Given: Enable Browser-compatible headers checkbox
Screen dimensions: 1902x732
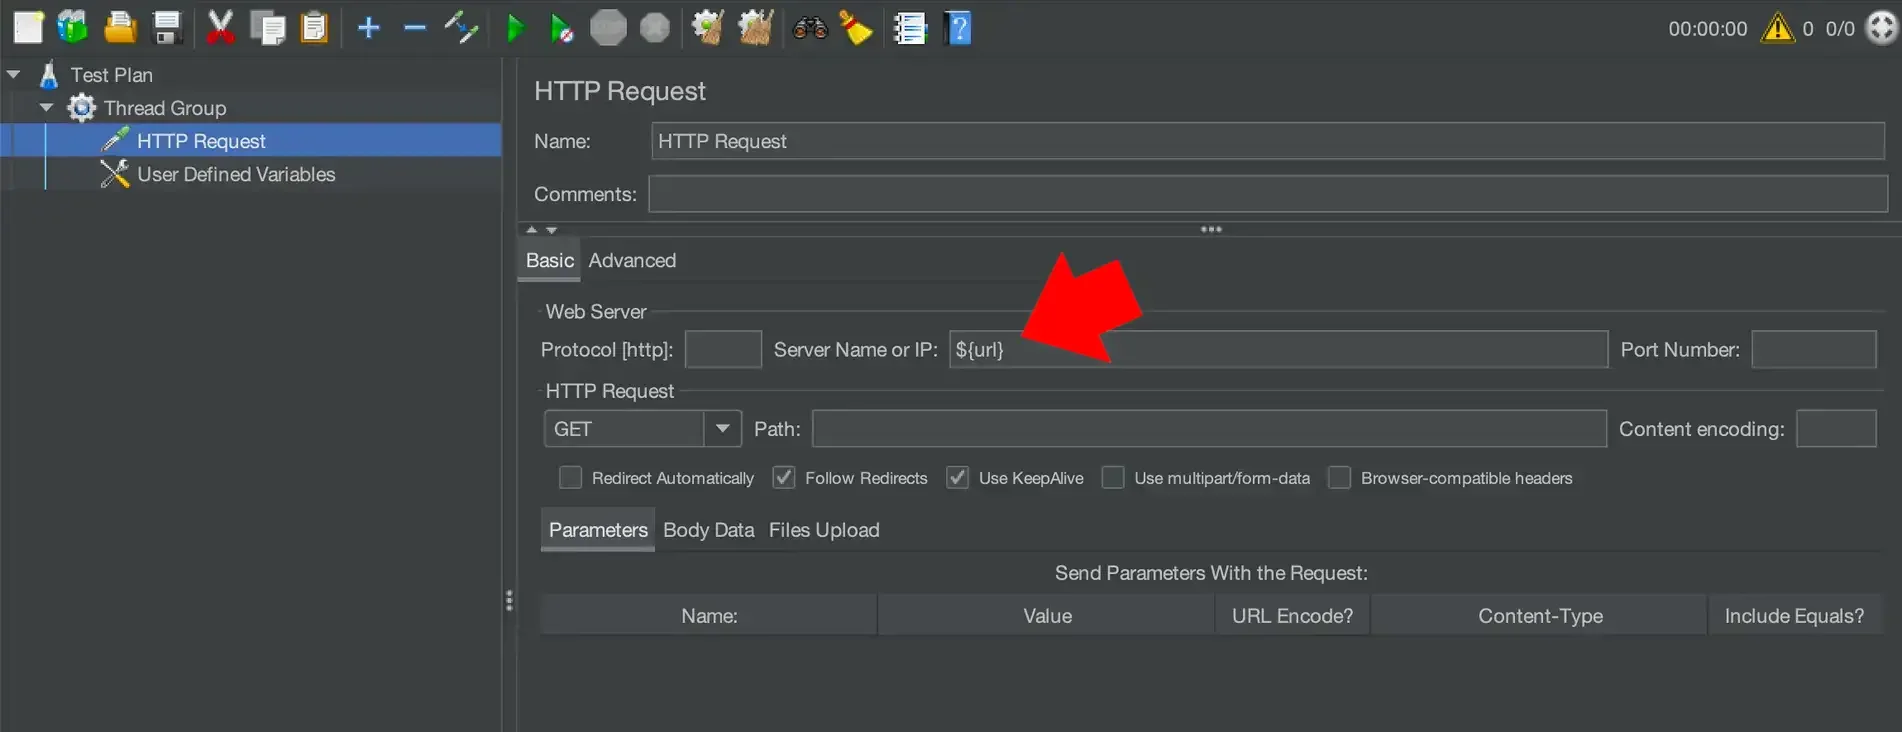Looking at the screenshot, I should 1340,478.
